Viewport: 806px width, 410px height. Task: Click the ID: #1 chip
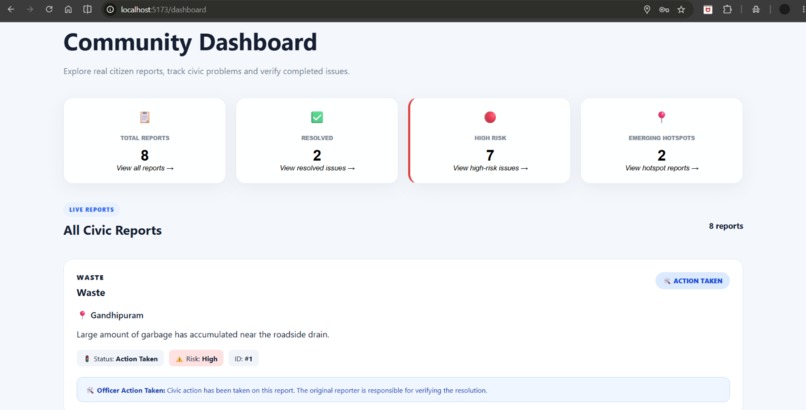coord(244,359)
